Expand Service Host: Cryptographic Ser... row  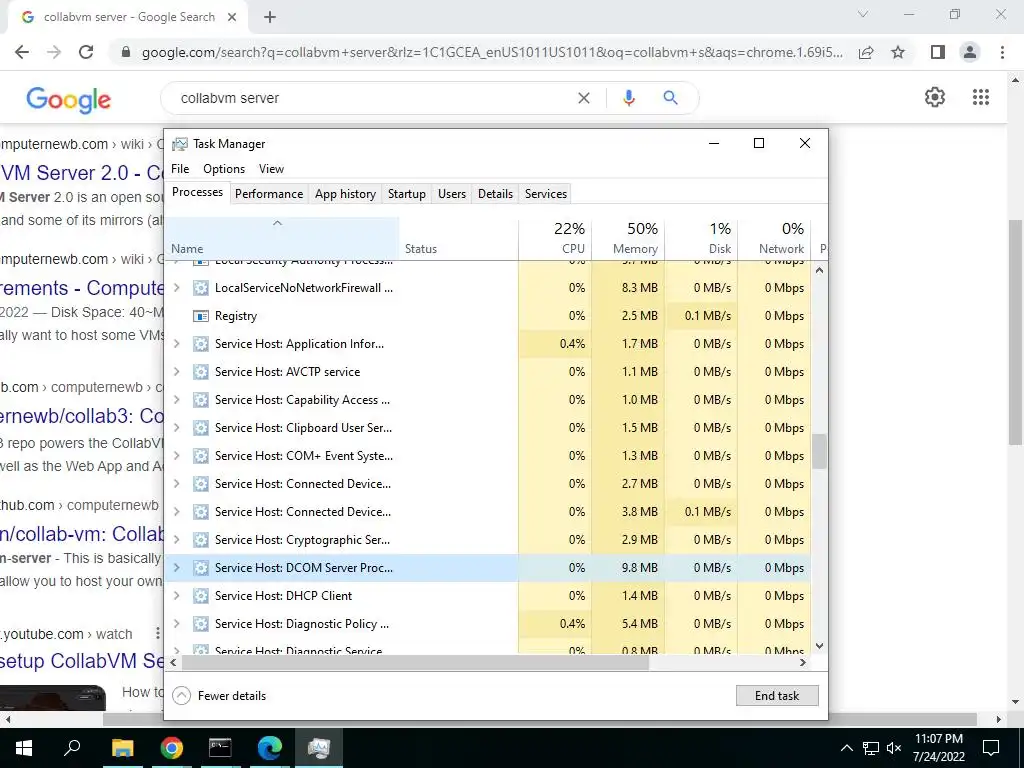click(176, 540)
